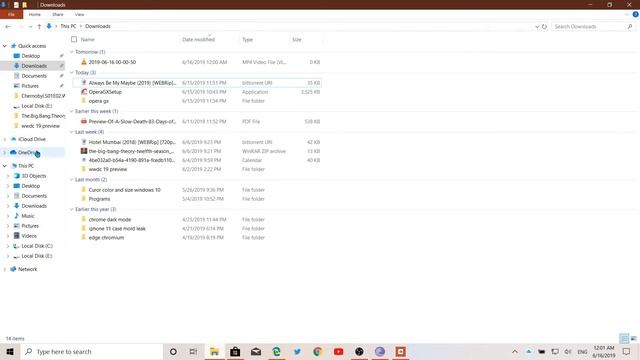Collapse the Today (3) group
This screenshot has width=640, height=360.
coord(72,73)
